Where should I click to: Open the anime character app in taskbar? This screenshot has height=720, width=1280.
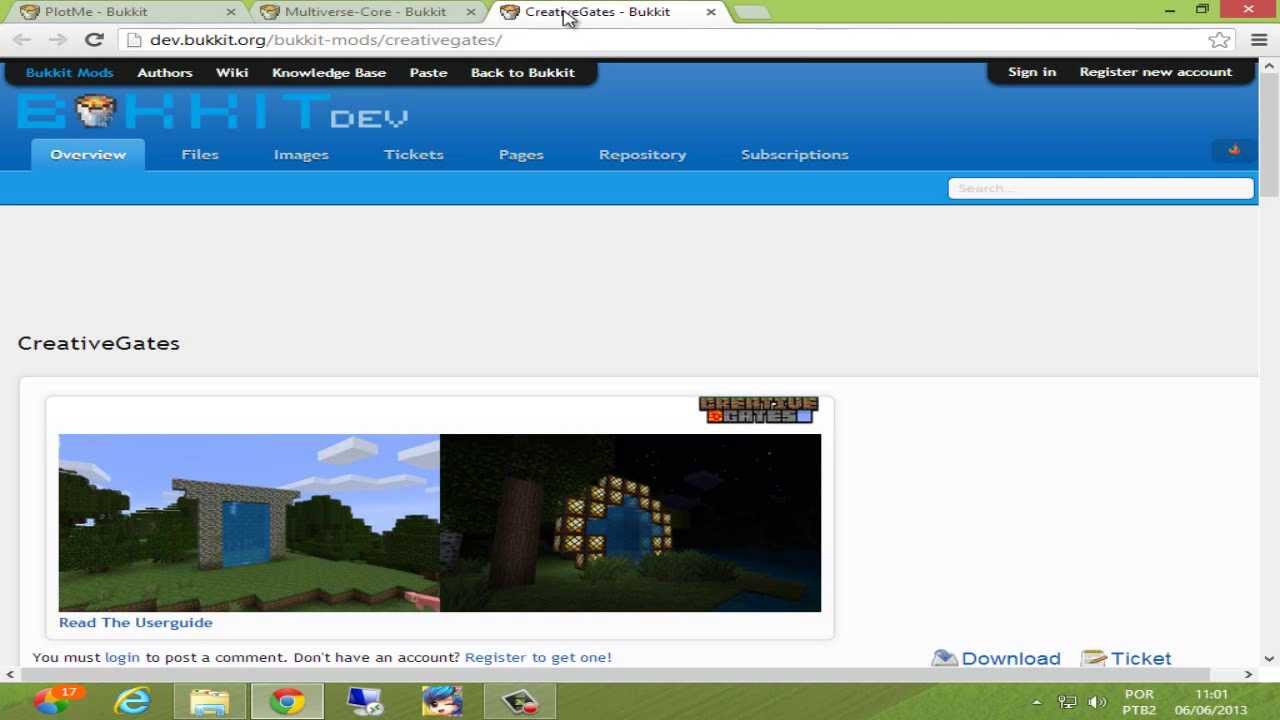click(442, 702)
